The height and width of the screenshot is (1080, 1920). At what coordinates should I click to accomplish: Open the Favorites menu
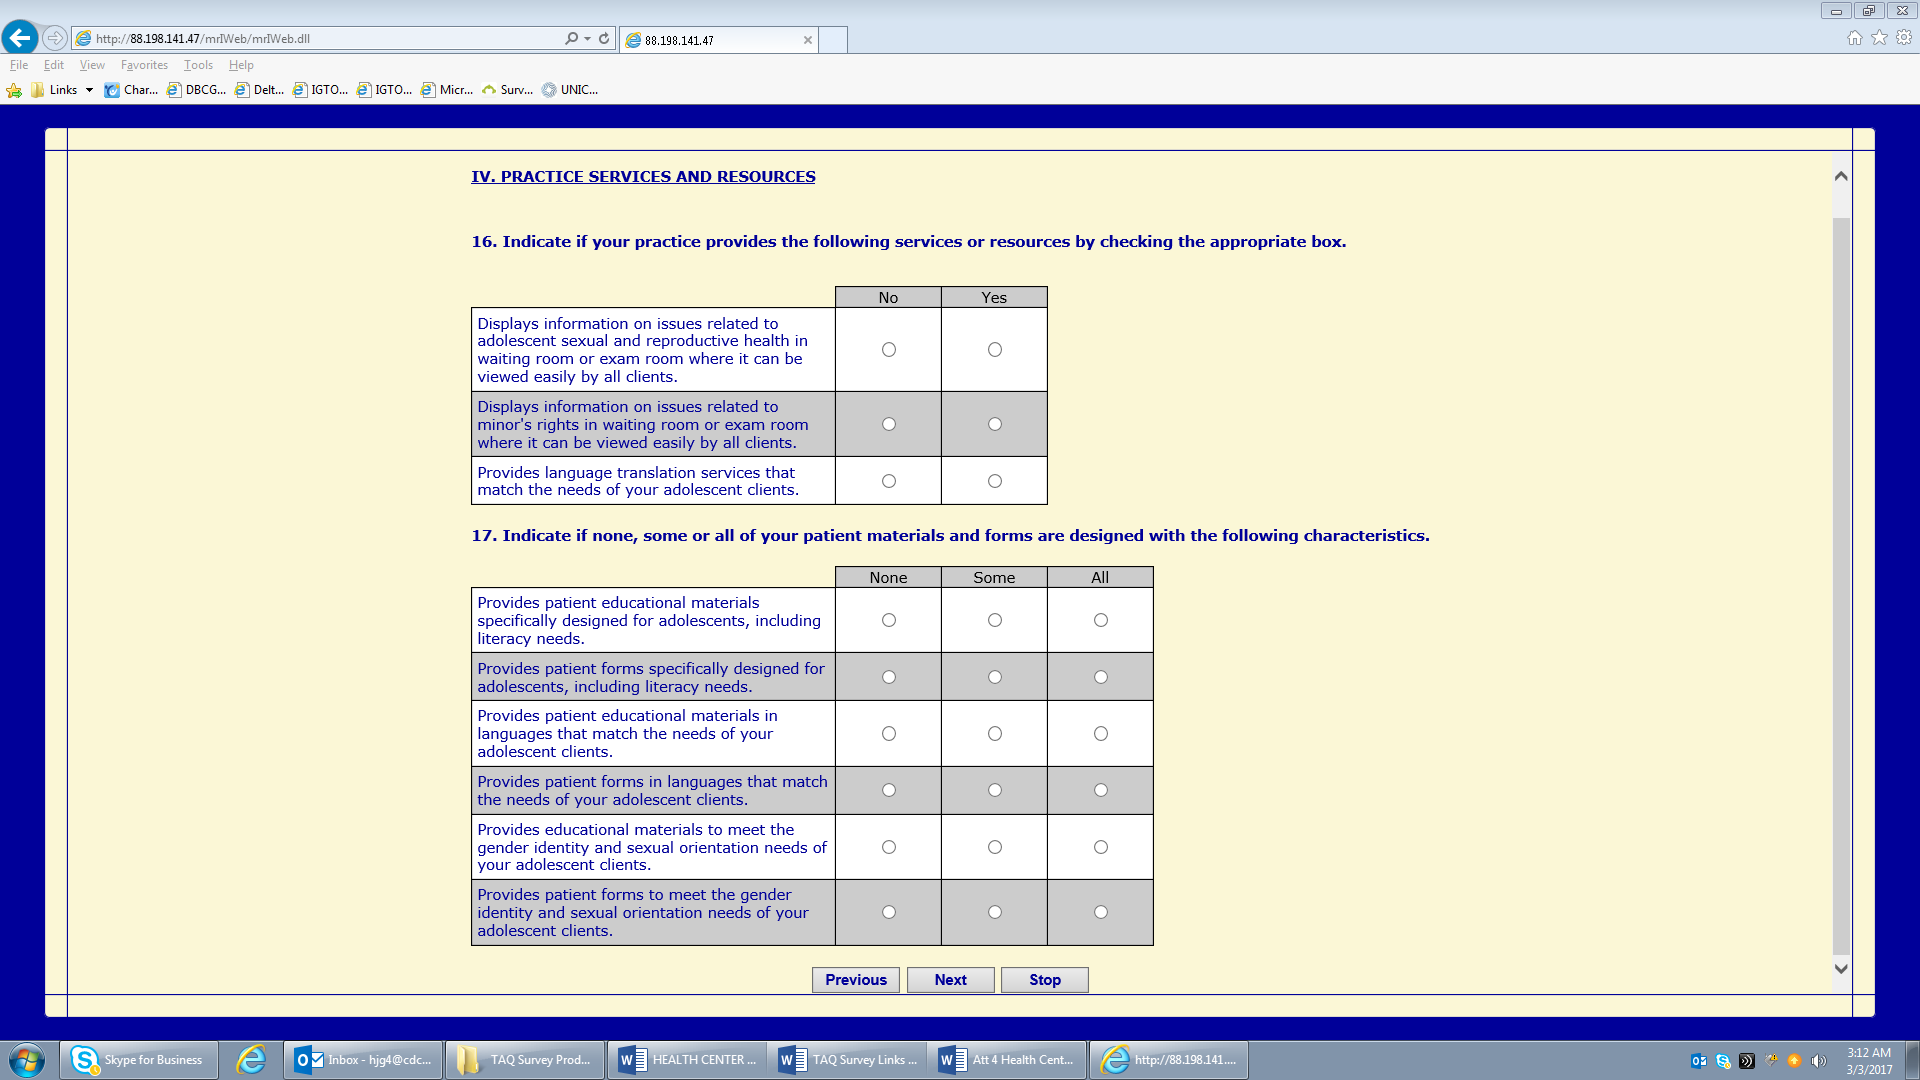144,65
